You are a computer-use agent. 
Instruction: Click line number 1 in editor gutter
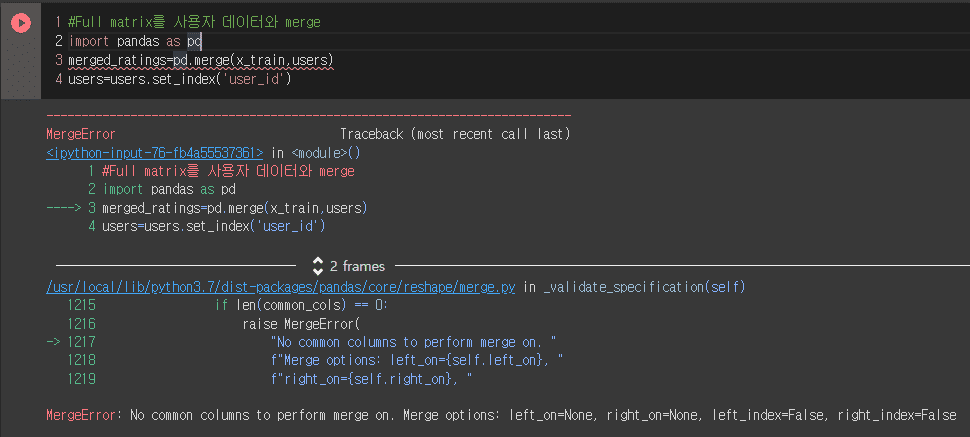tap(59, 23)
